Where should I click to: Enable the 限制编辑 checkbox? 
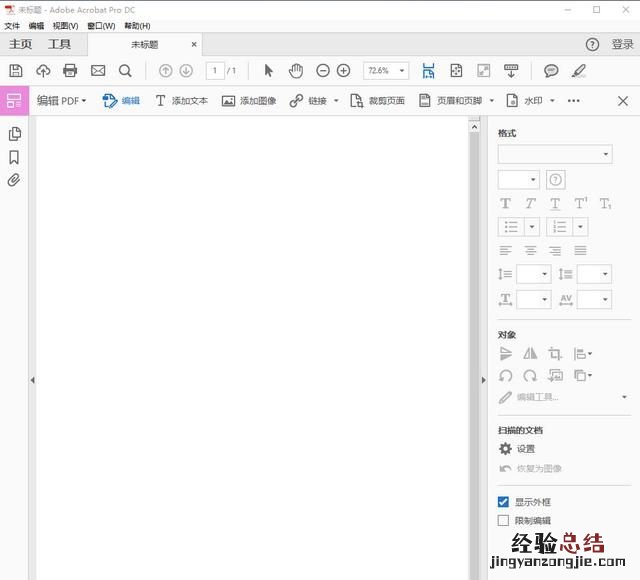[x=504, y=521]
